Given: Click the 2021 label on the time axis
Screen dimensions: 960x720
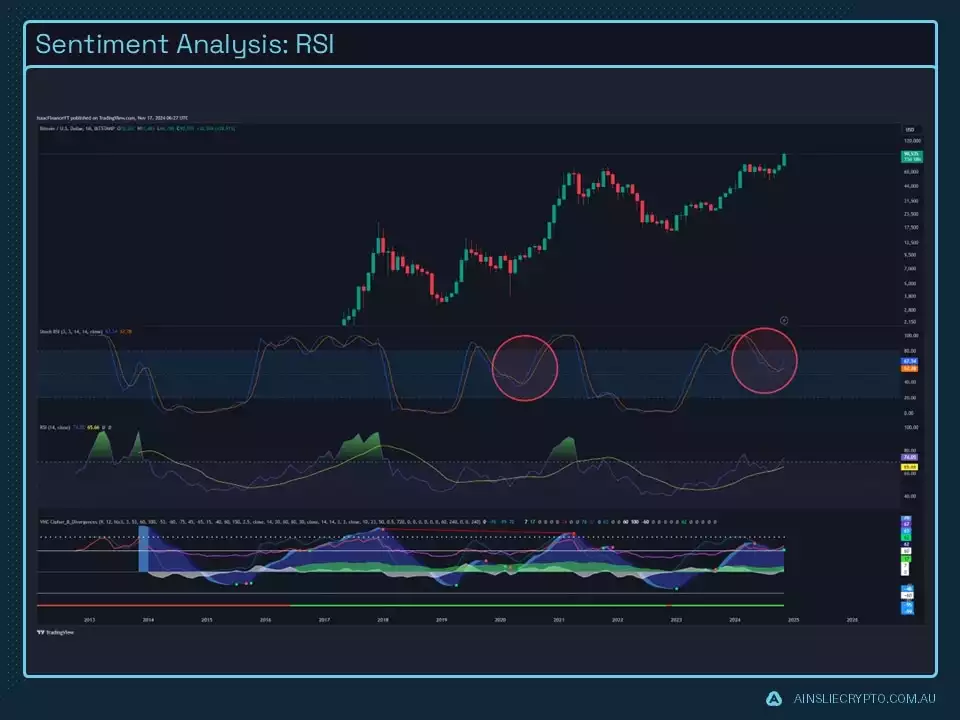Looking at the screenshot, I should (x=560, y=620).
